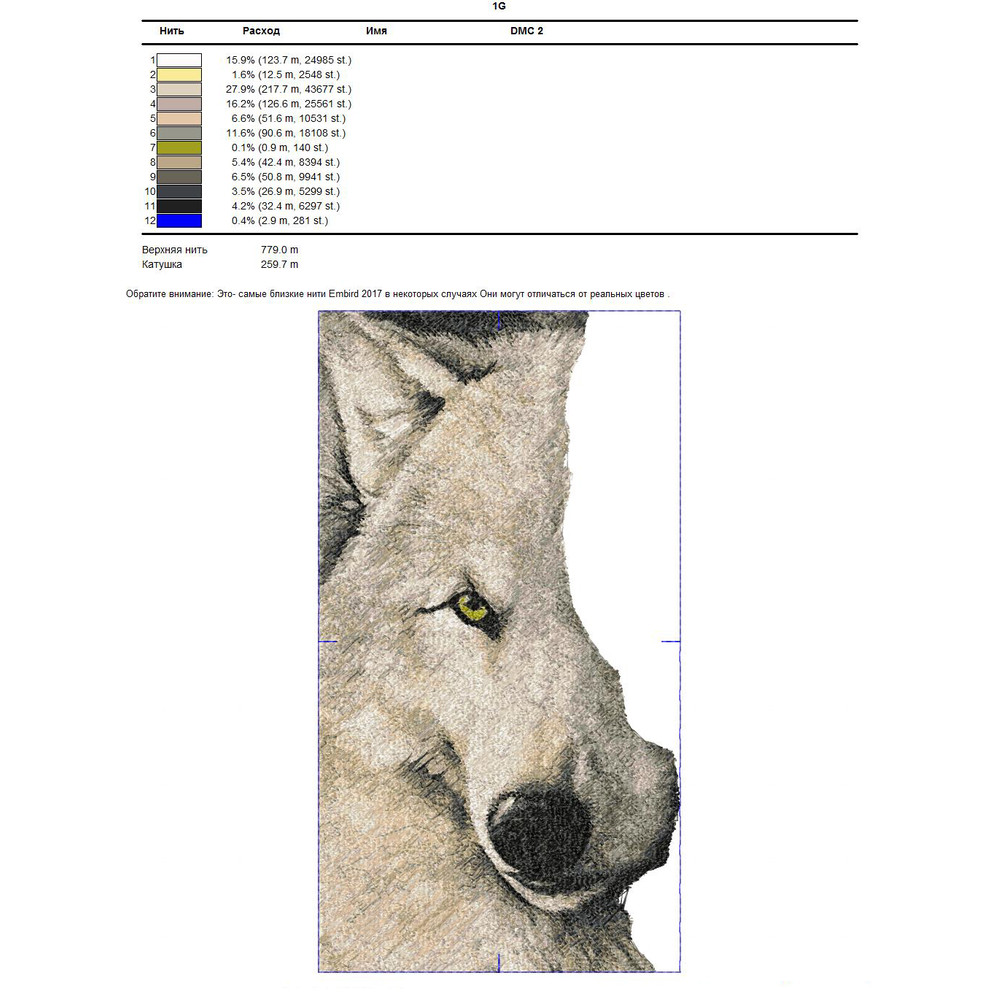Pick the olive green thread 7 swatch
Viewport: 1000px width, 1000px height.
[179, 147]
